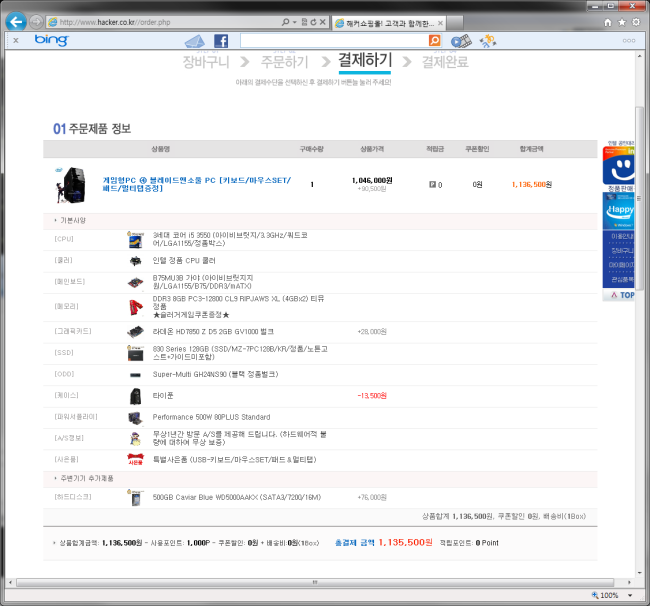Click the 인텔 정품 CPU 쿨러 thumbnail

(x=135, y=261)
